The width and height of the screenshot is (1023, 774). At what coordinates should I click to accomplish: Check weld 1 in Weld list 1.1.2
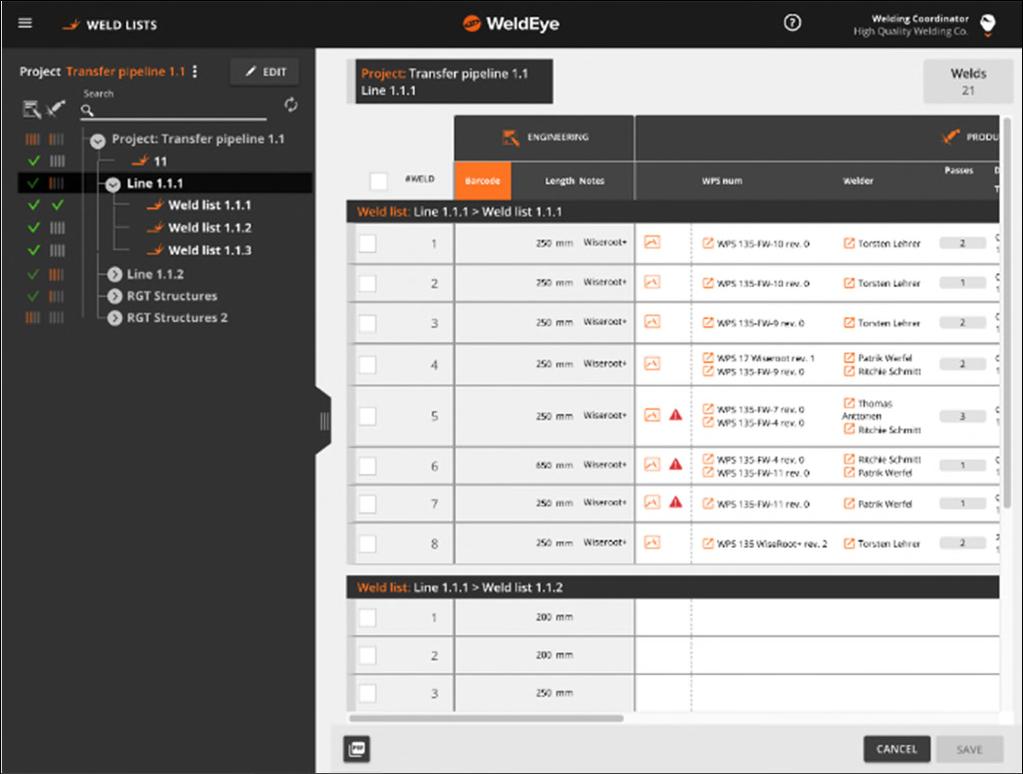[367, 617]
